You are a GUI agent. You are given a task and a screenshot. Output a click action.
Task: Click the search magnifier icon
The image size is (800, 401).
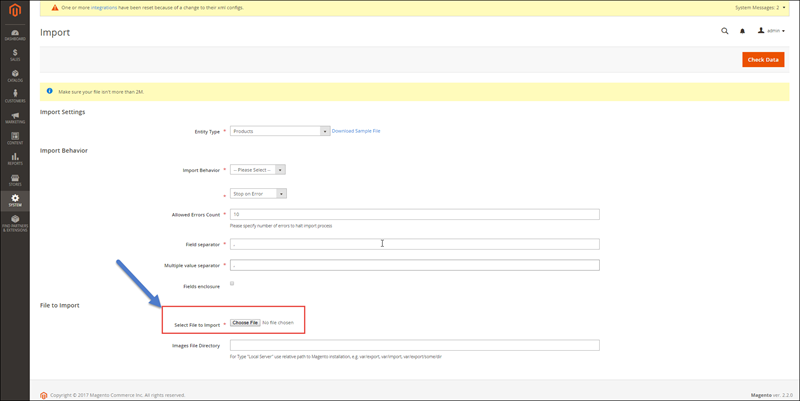click(x=725, y=31)
